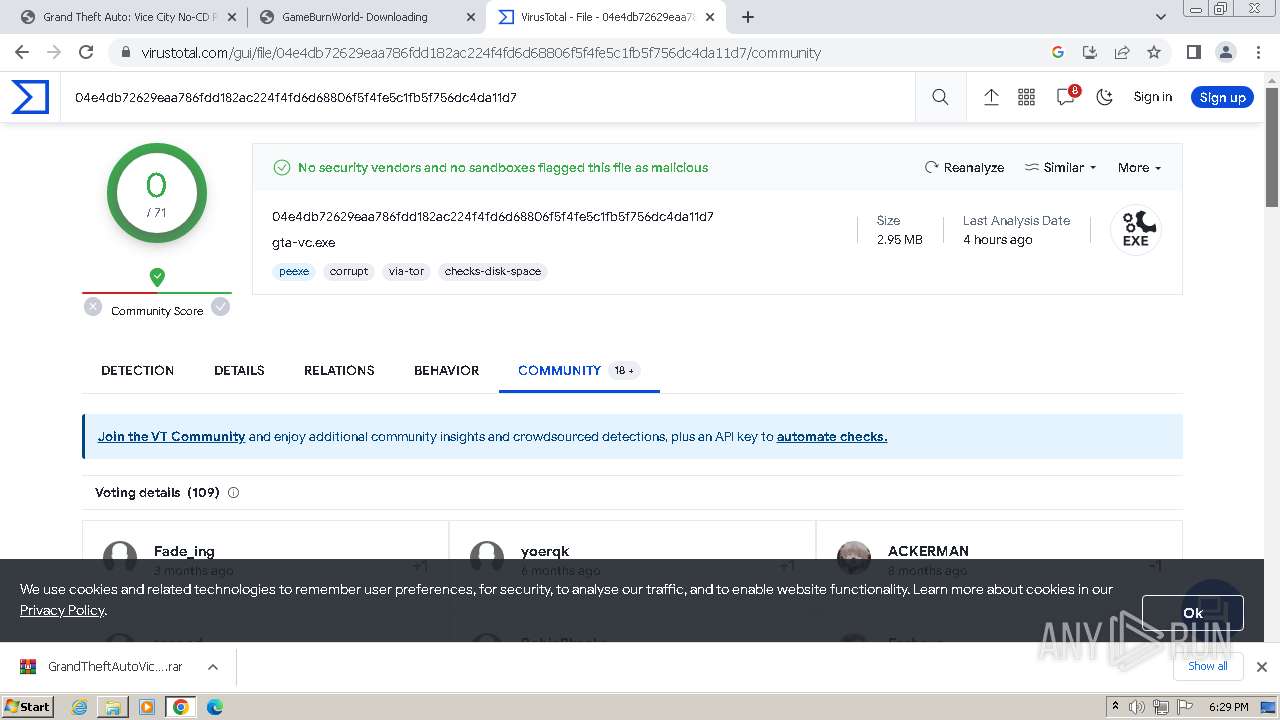Image resolution: width=1280 pixels, height=720 pixels.
Task: Click Show all downloads button
Action: [x=1207, y=666]
